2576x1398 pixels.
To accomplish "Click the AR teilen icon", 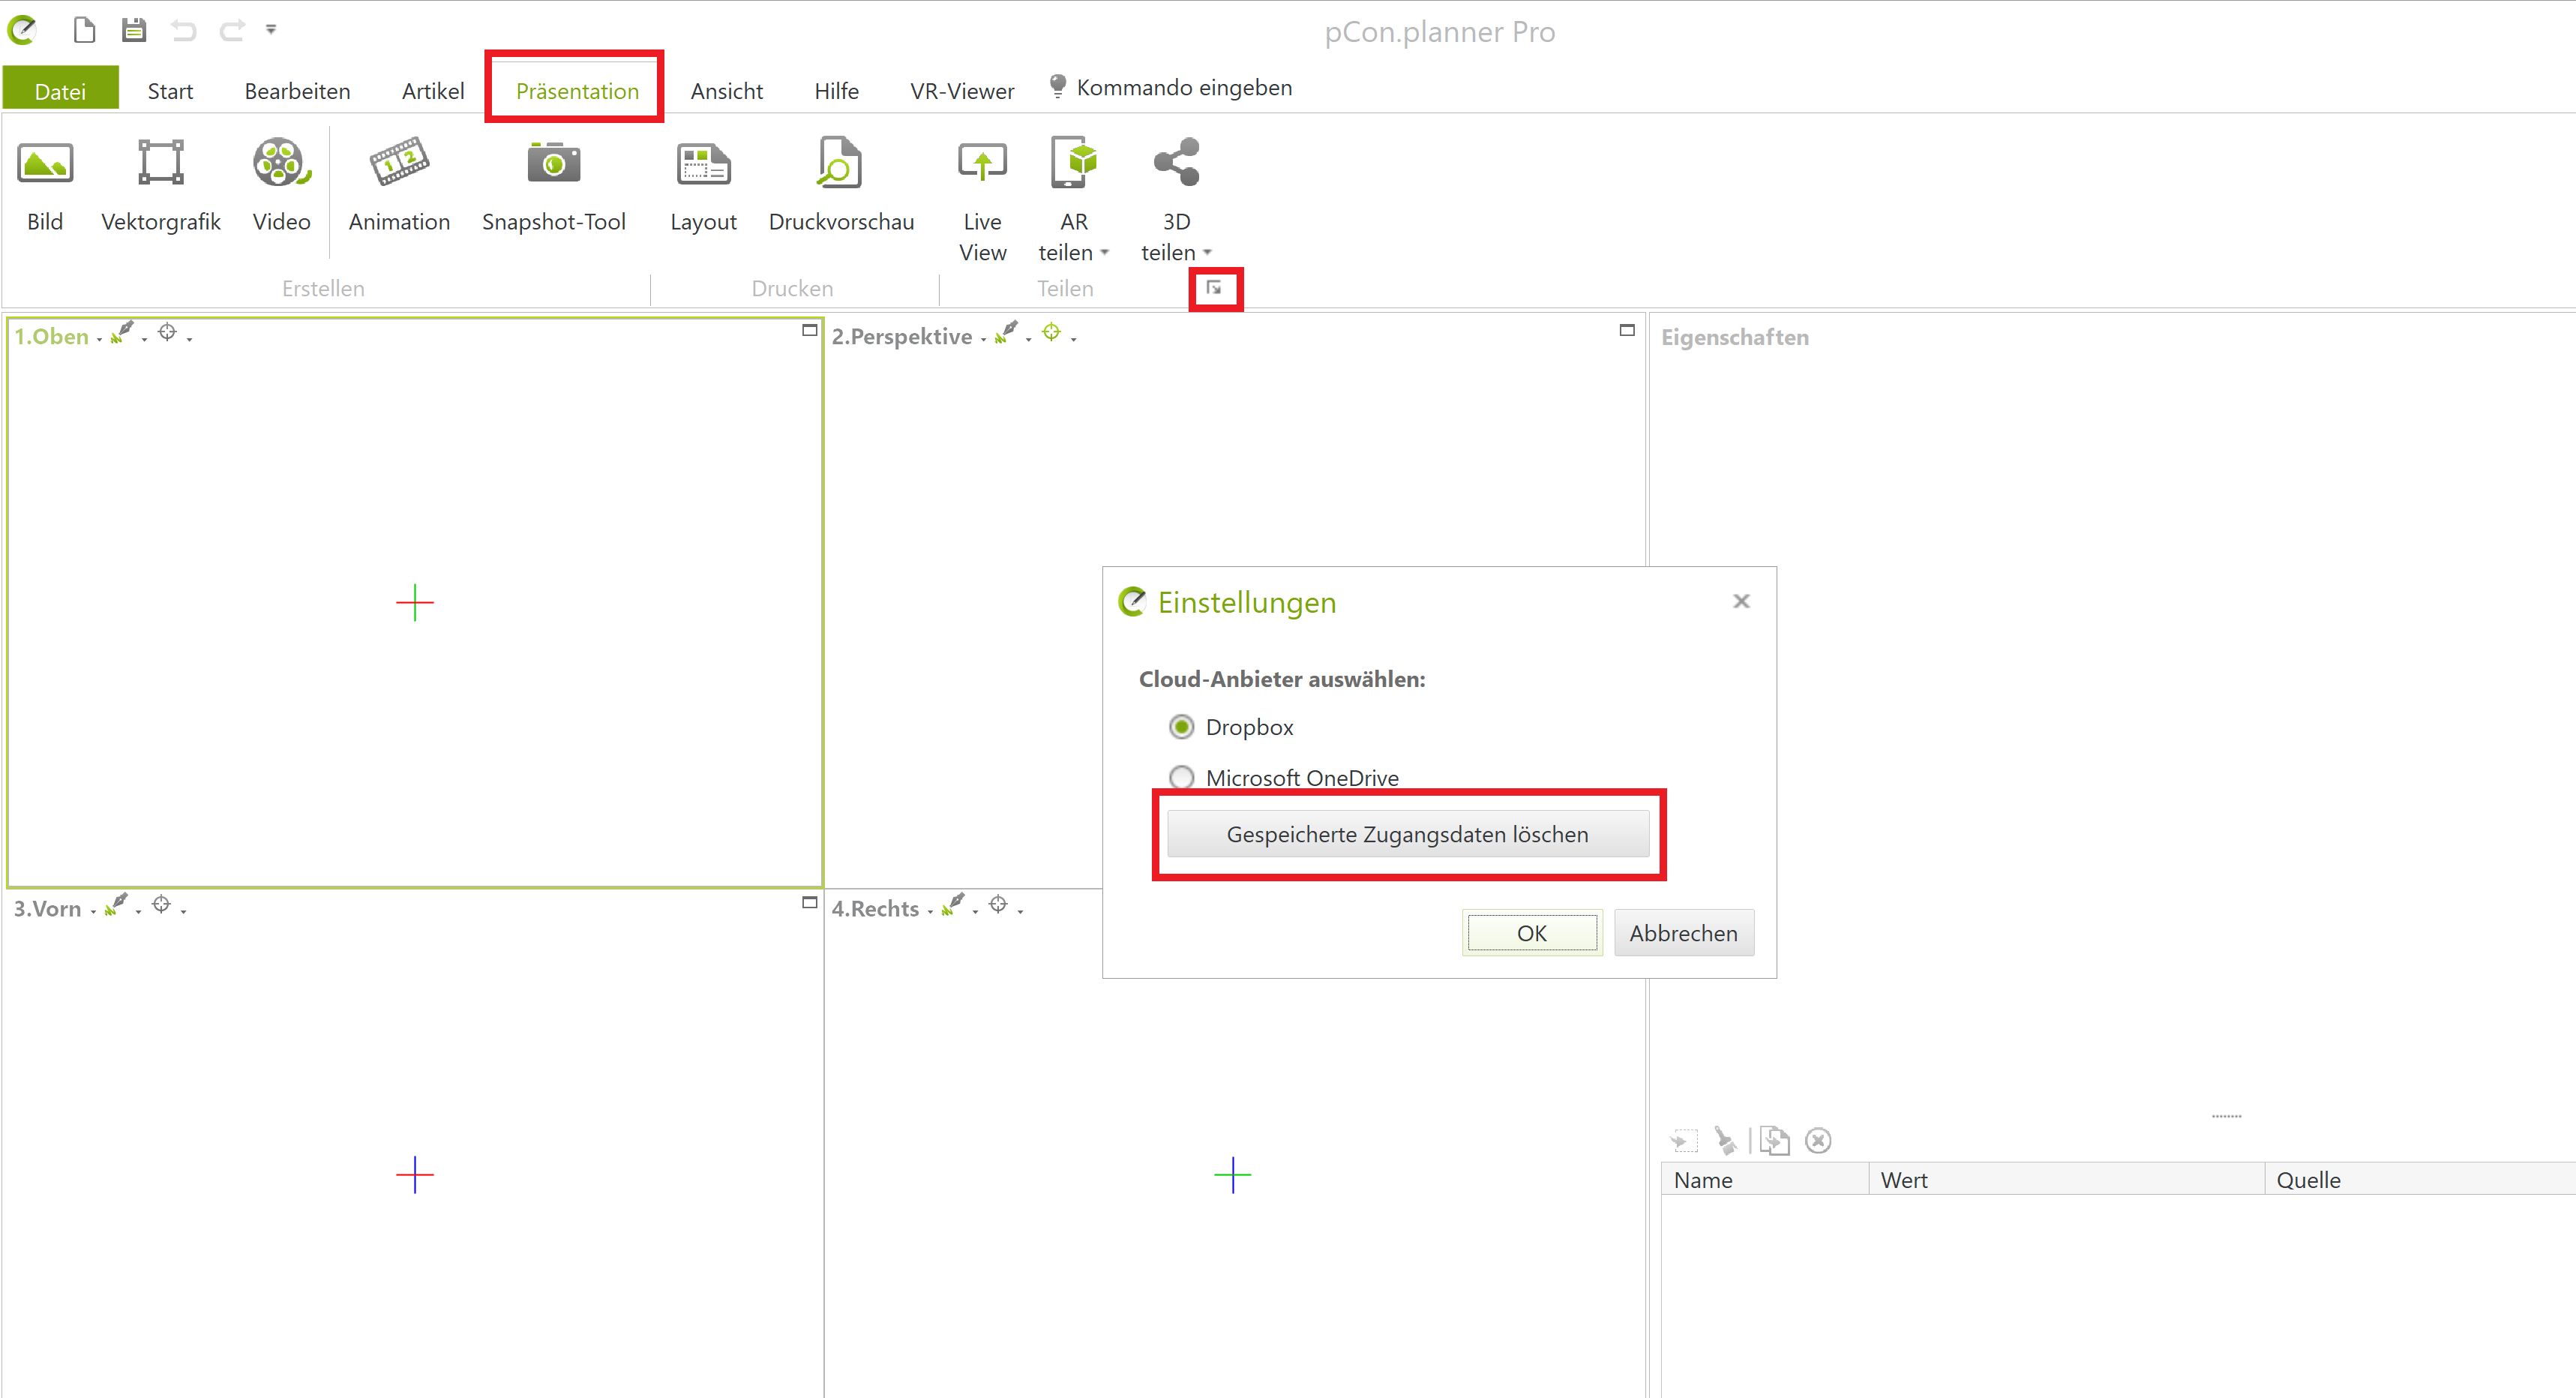I will pos(1074,163).
